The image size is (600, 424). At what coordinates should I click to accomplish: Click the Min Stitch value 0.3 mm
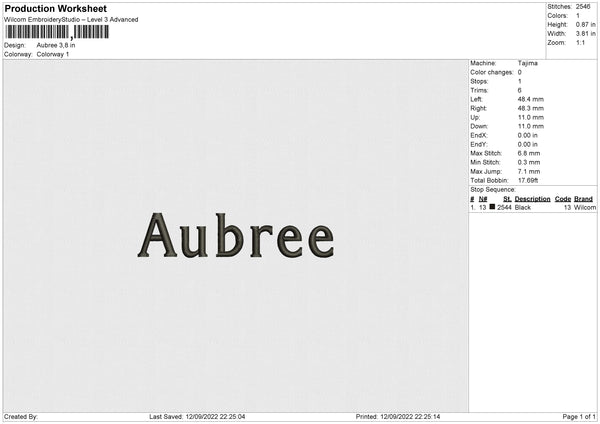[x=529, y=162]
